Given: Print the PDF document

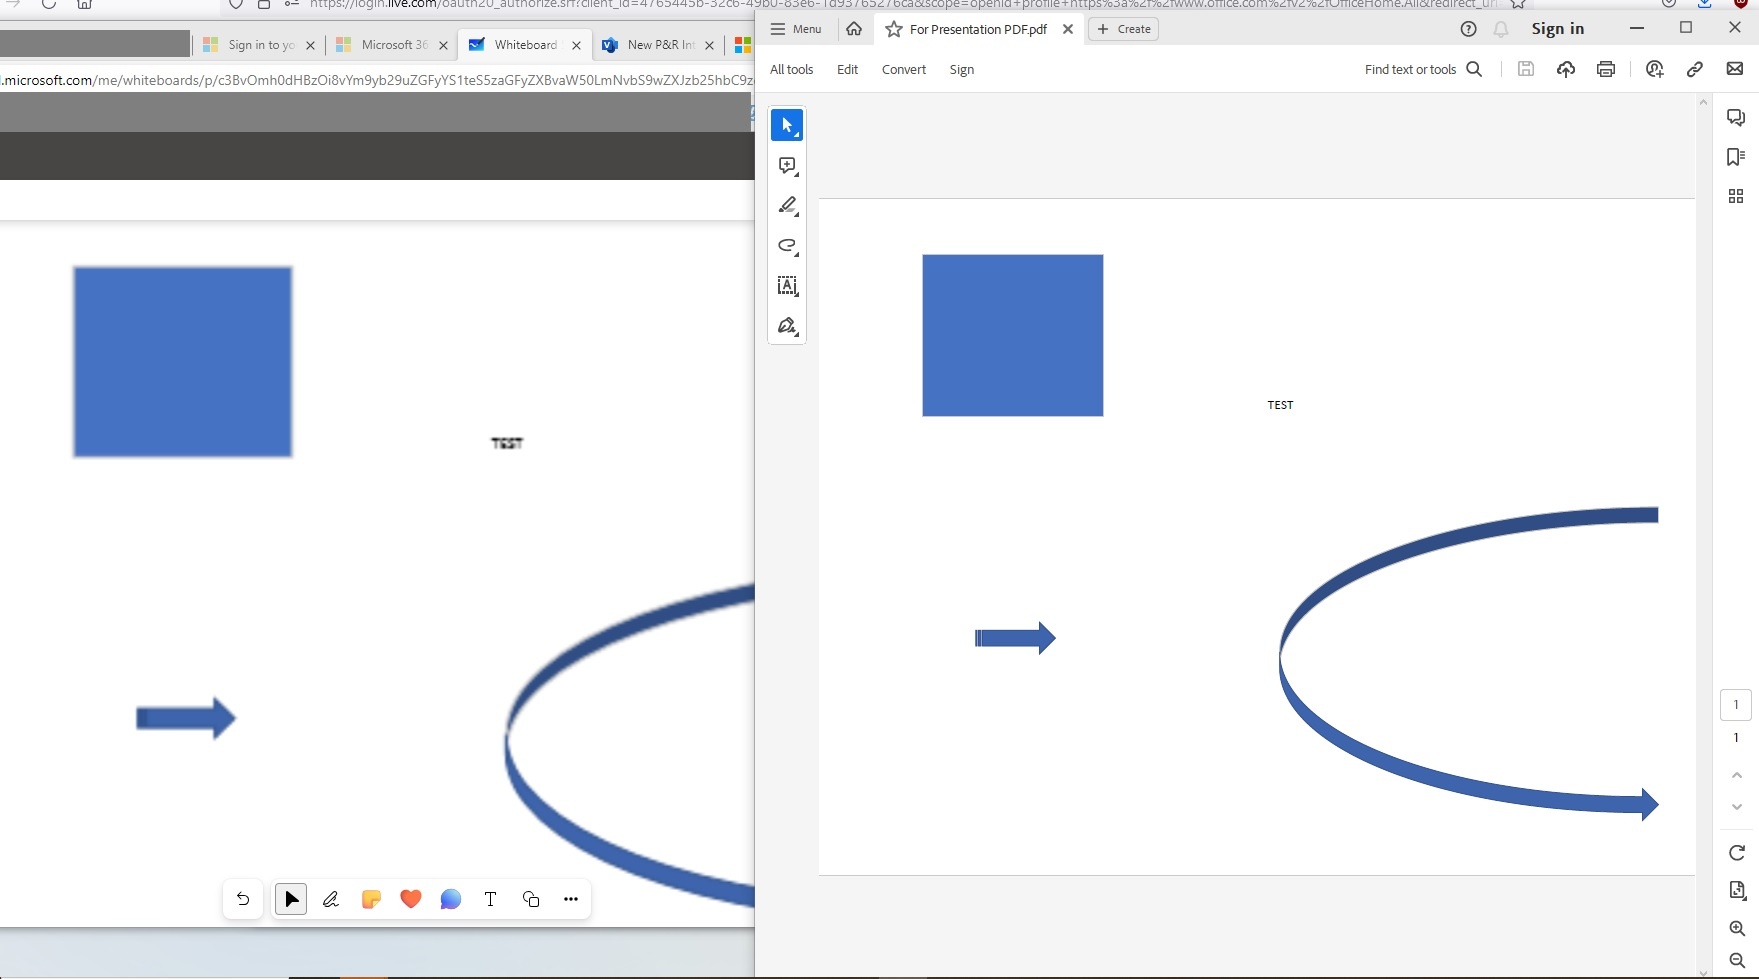Looking at the screenshot, I should pos(1606,69).
